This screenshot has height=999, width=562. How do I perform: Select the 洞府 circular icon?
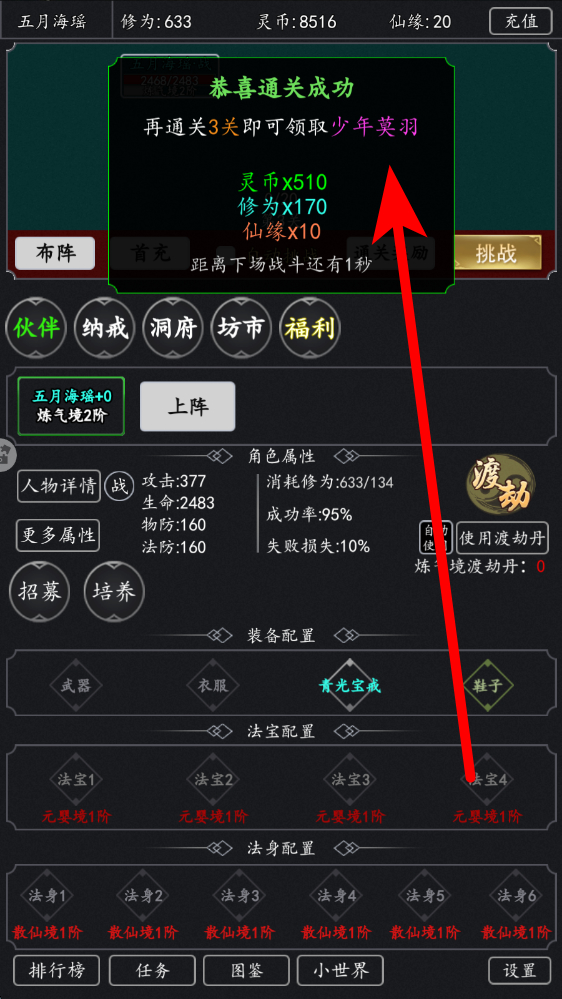(173, 328)
